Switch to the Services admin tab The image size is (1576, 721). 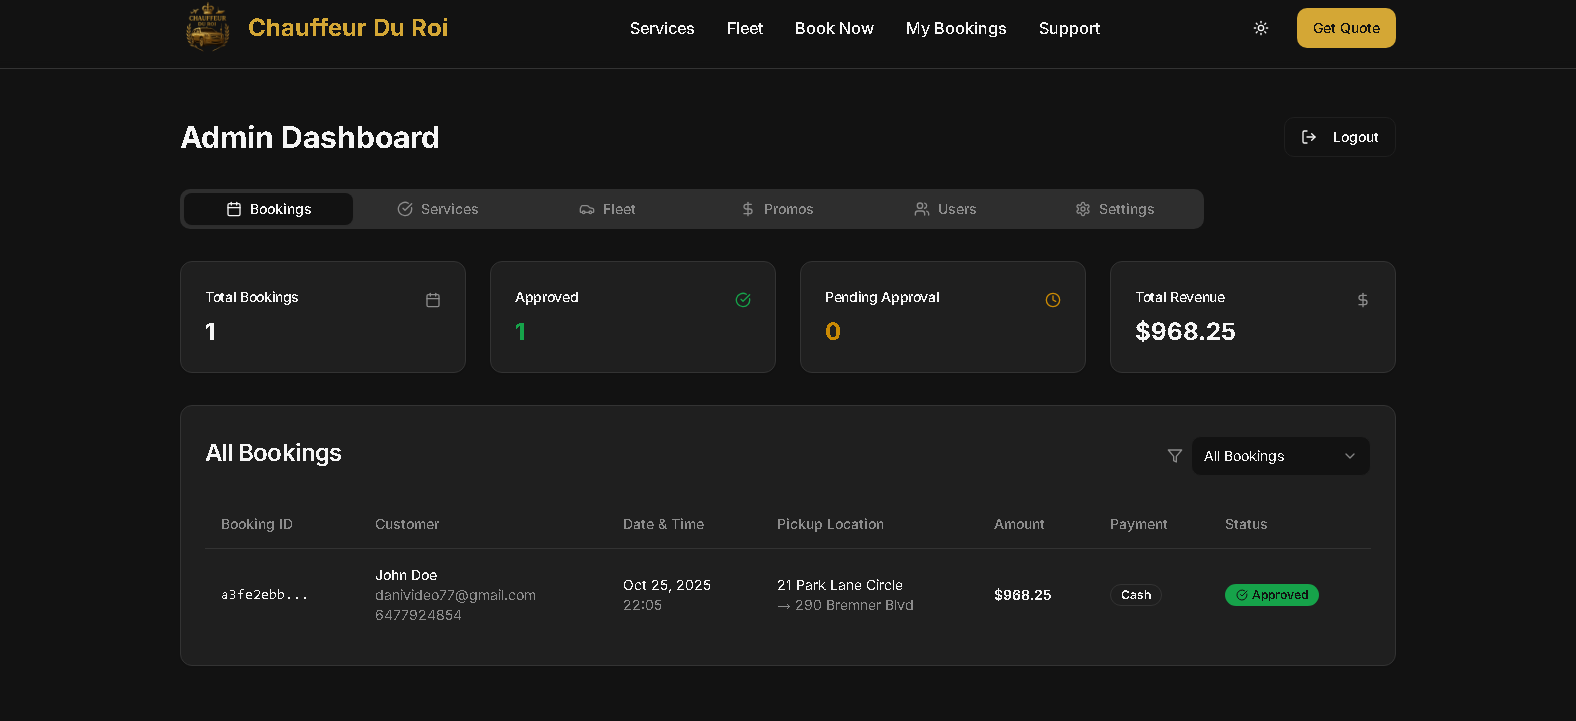pyautogui.click(x=438, y=209)
